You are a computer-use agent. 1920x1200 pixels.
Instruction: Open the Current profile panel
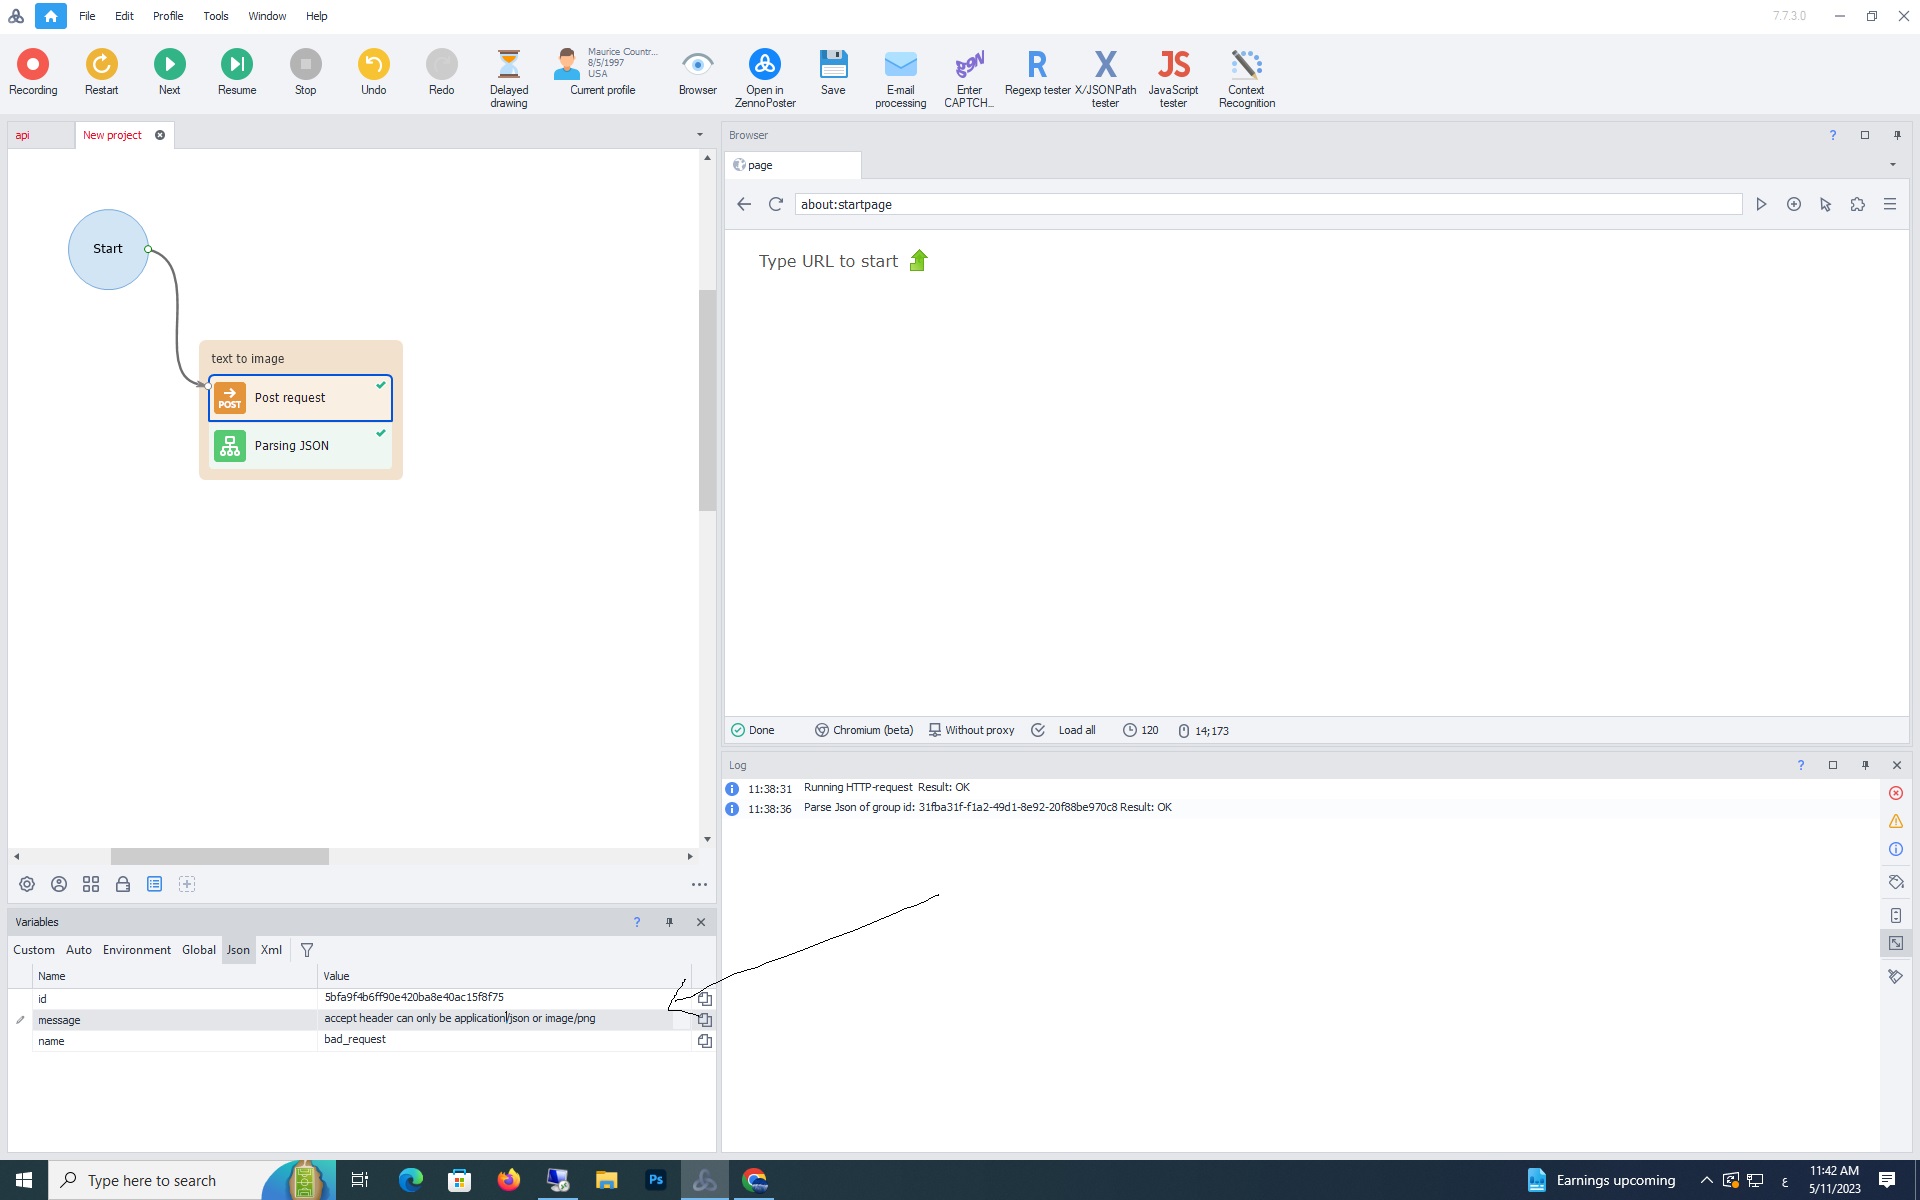point(603,73)
